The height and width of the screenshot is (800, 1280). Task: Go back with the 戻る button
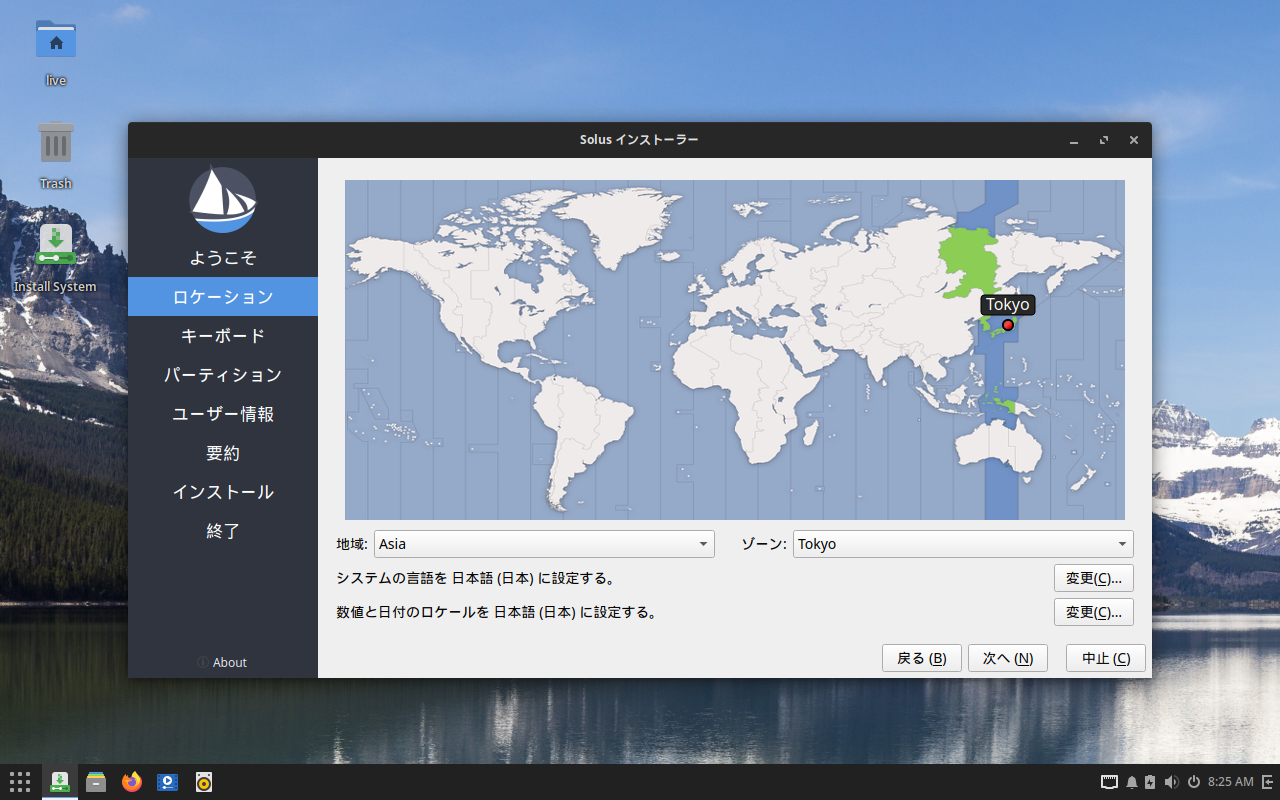click(x=922, y=658)
